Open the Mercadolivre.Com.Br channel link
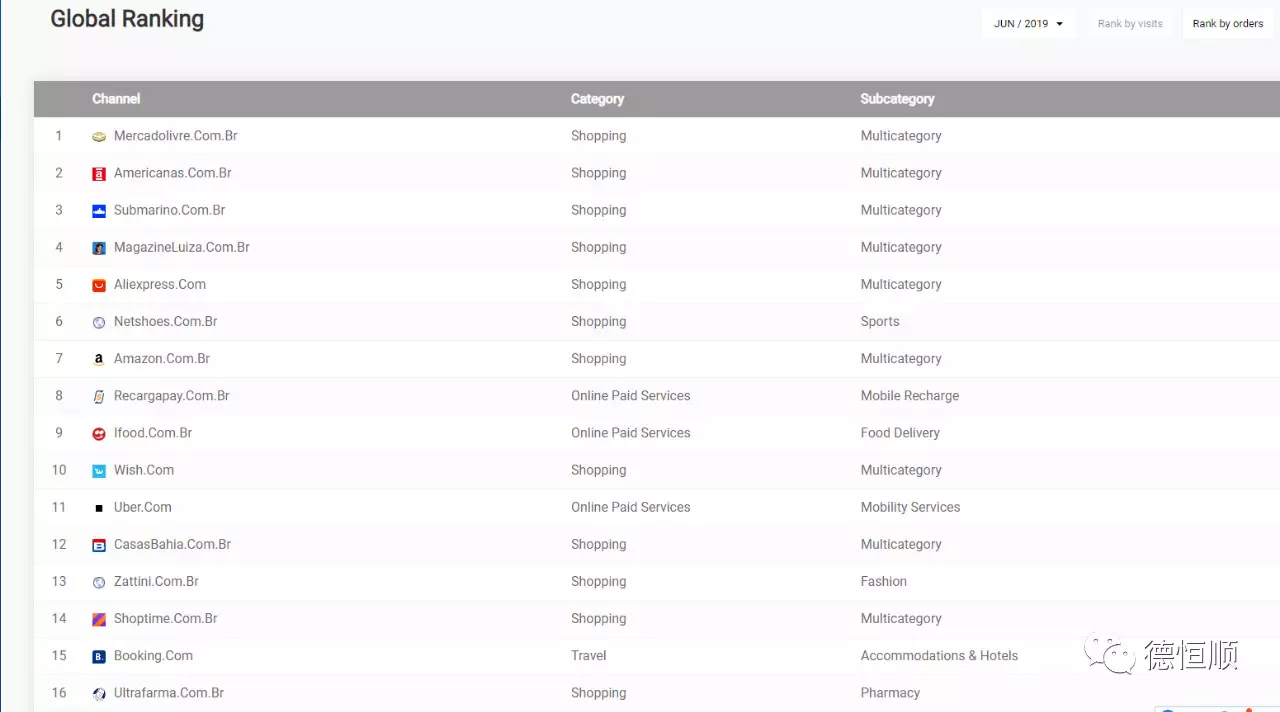This screenshot has width=1280, height=712. click(176, 136)
